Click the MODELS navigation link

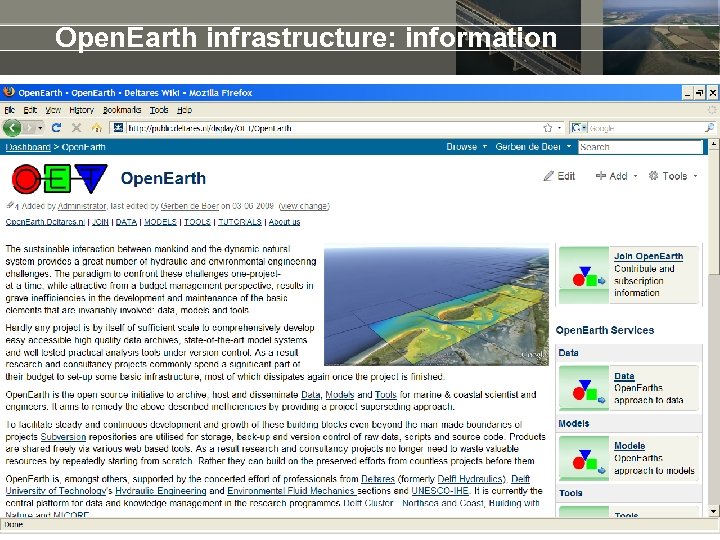click(x=160, y=222)
